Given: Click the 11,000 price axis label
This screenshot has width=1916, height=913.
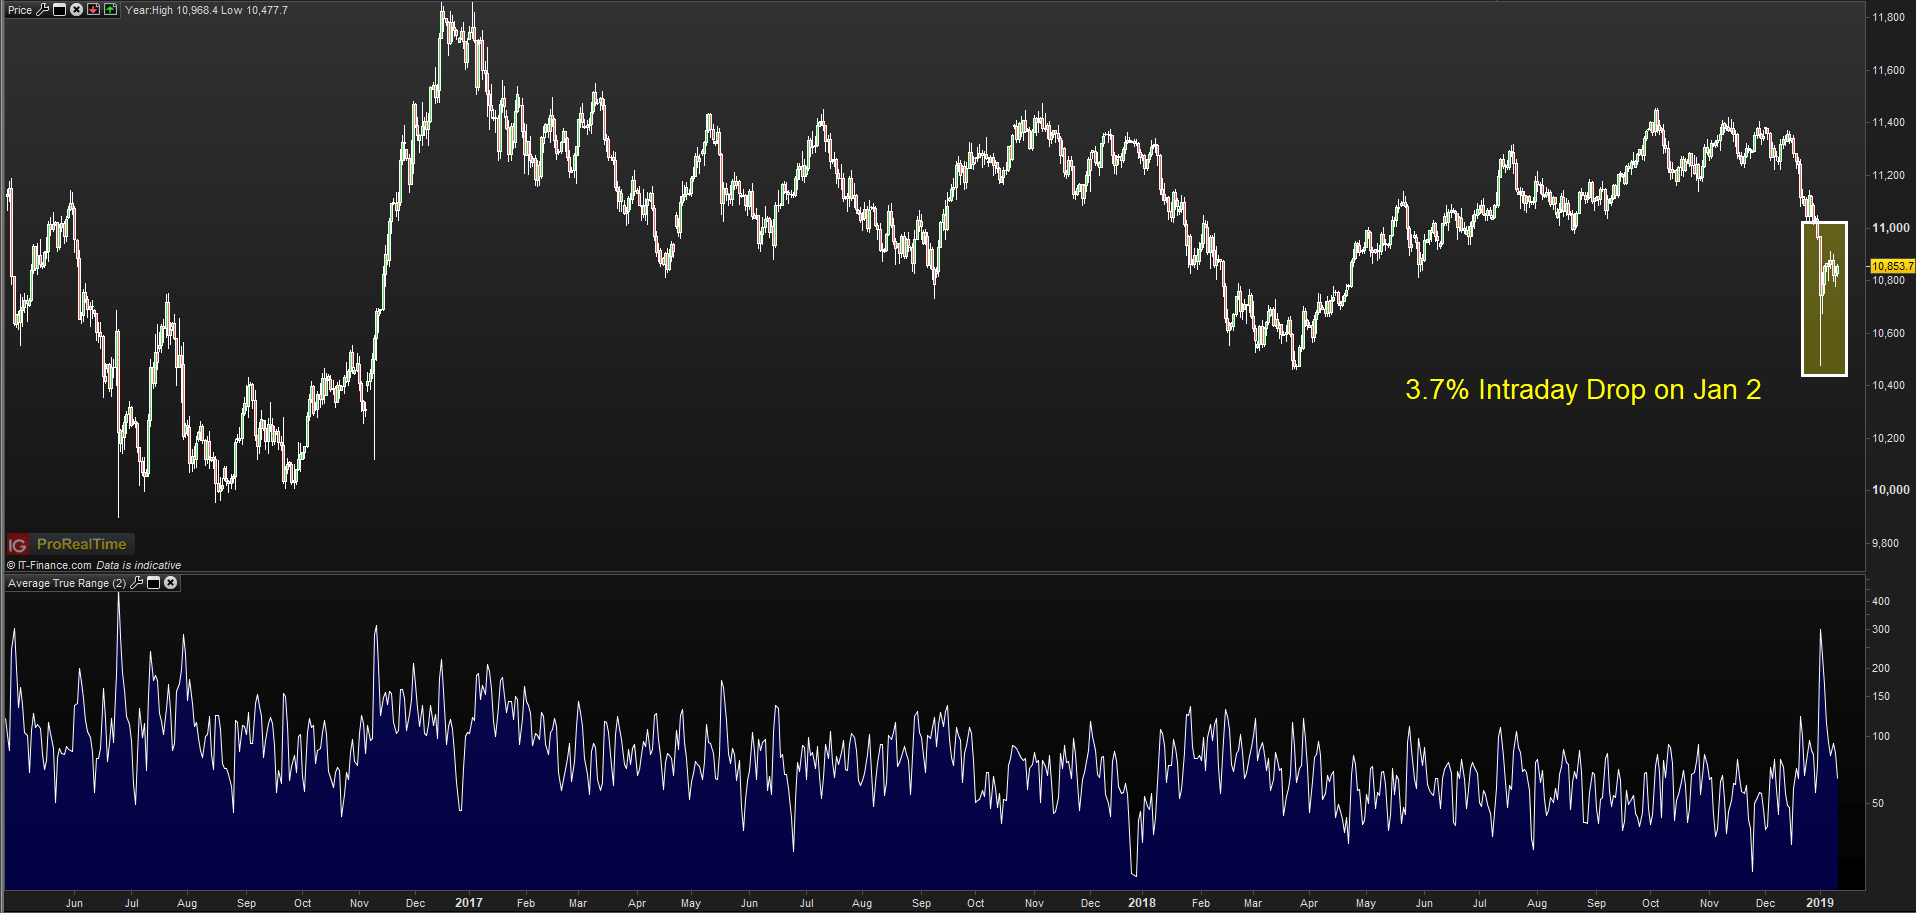Looking at the screenshot, I should coord(1890,228).
